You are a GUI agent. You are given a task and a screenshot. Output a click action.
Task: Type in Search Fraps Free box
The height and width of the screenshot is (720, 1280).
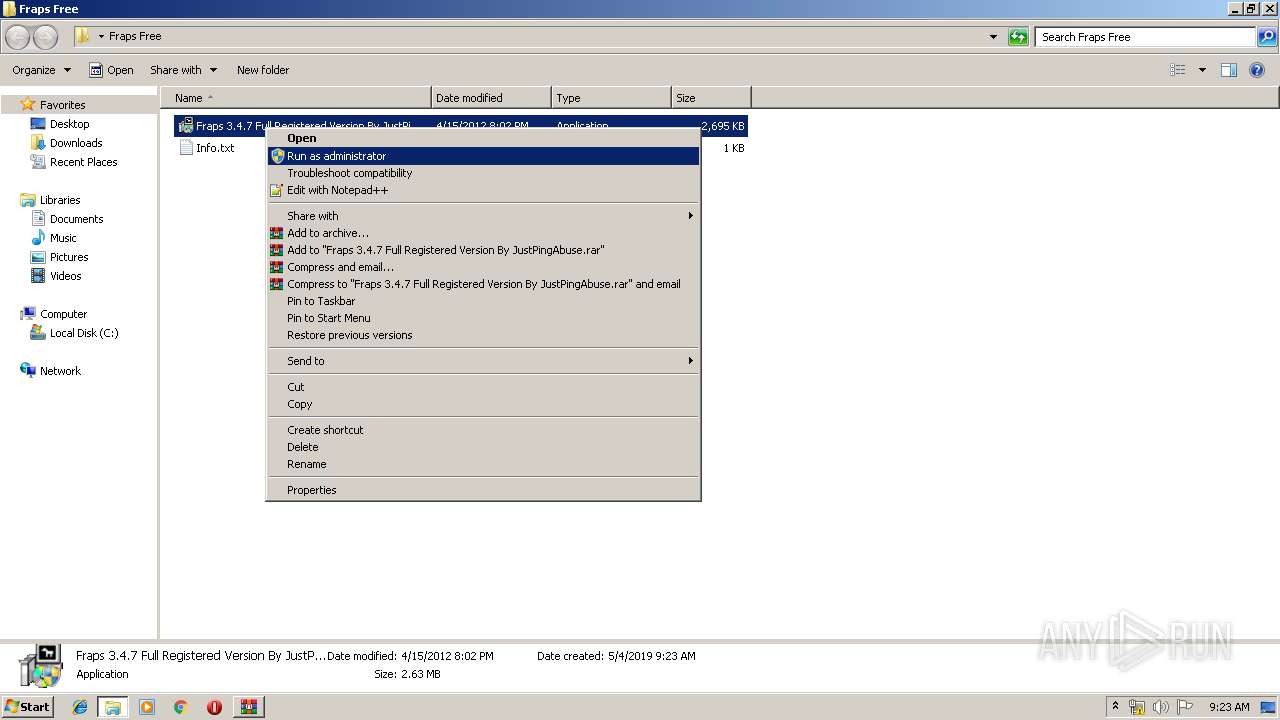click(x=1145, y=37)
